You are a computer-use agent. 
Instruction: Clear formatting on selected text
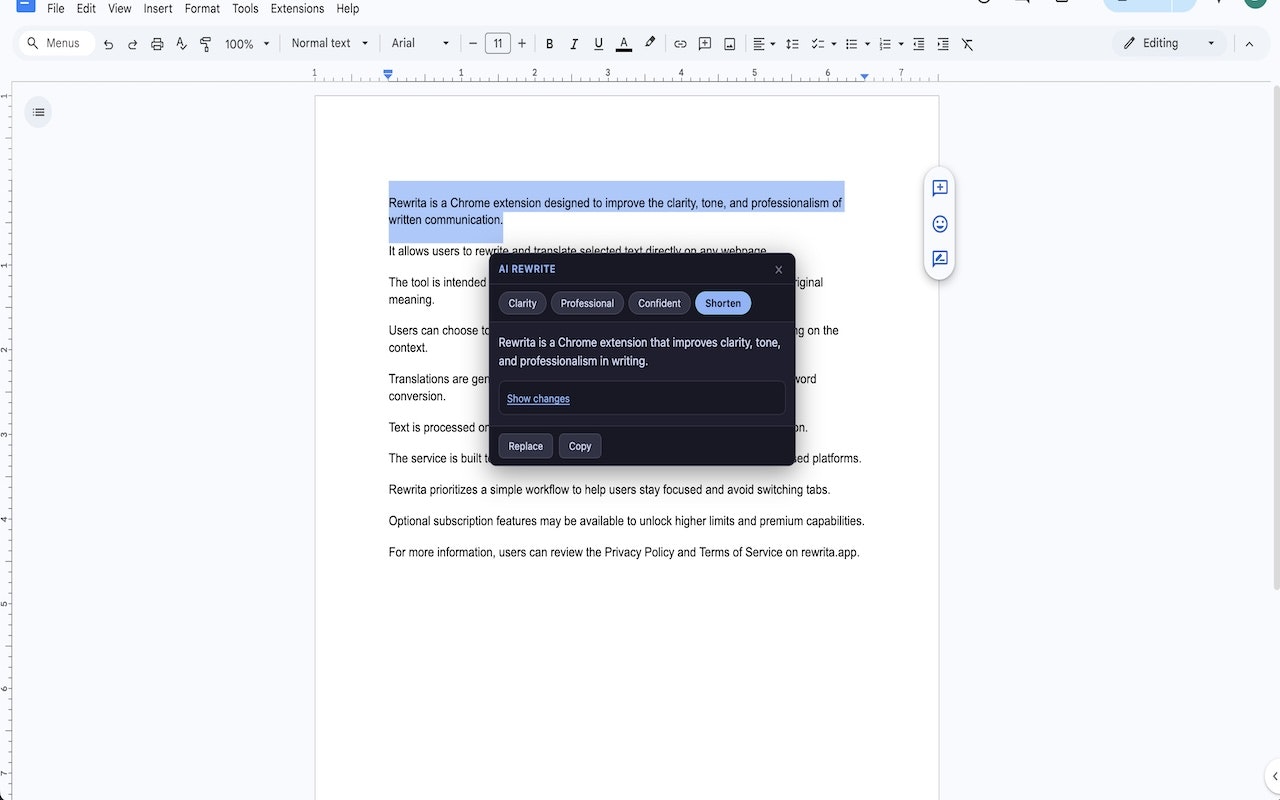pos(966,43)
